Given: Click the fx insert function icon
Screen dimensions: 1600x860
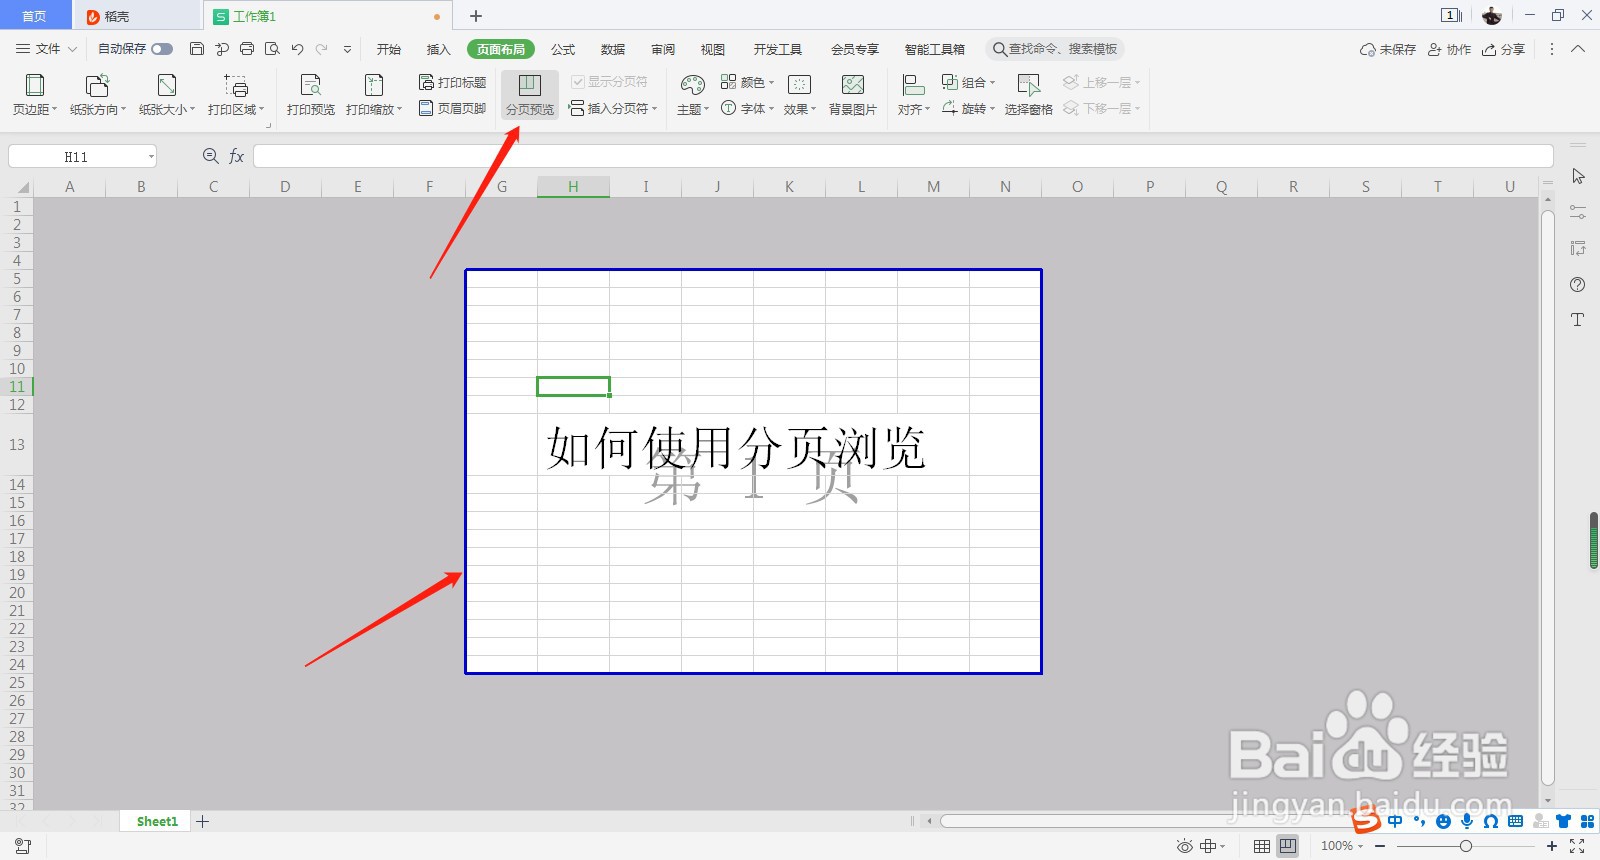Looking at the screenshot, I should [x=237, y=156].
